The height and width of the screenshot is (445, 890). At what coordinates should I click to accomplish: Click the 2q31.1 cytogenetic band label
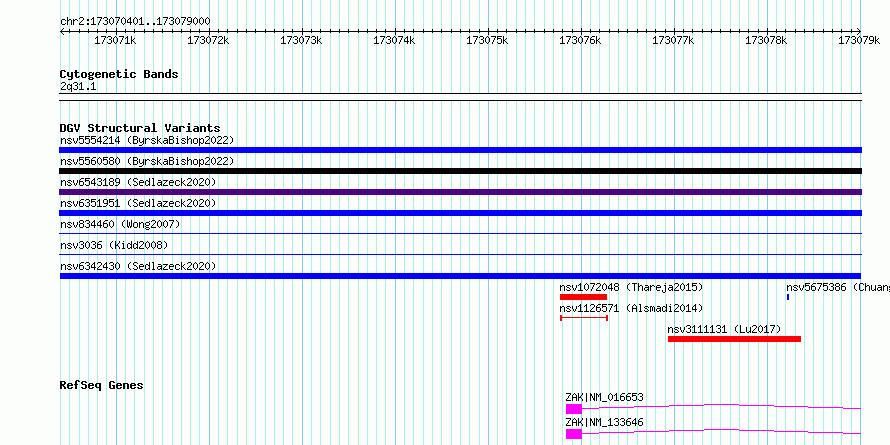[78, 87]
